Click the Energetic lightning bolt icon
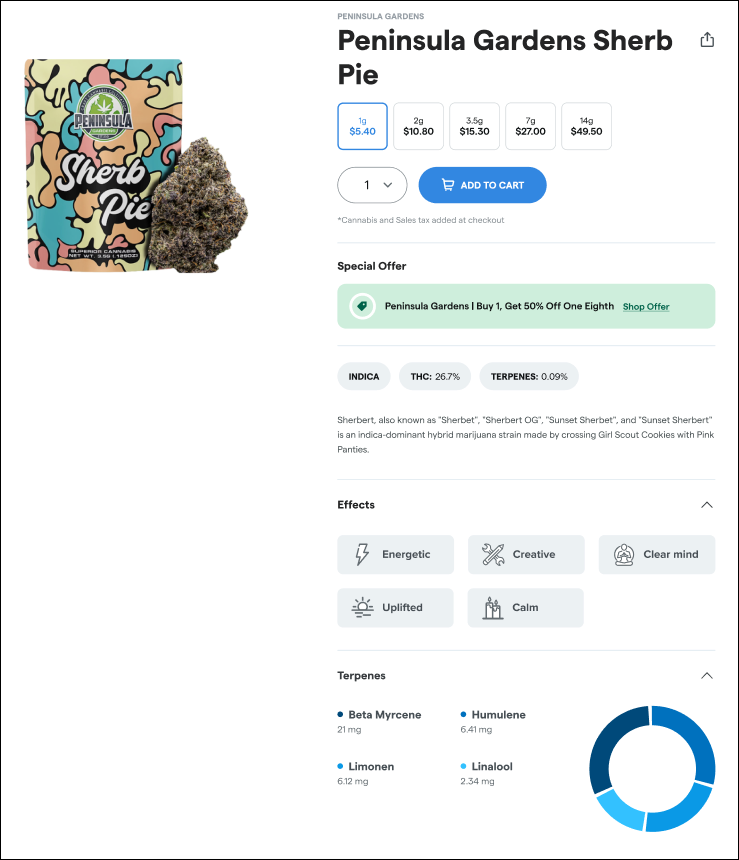This screenshot has width=739, height=860. (362, 554)
